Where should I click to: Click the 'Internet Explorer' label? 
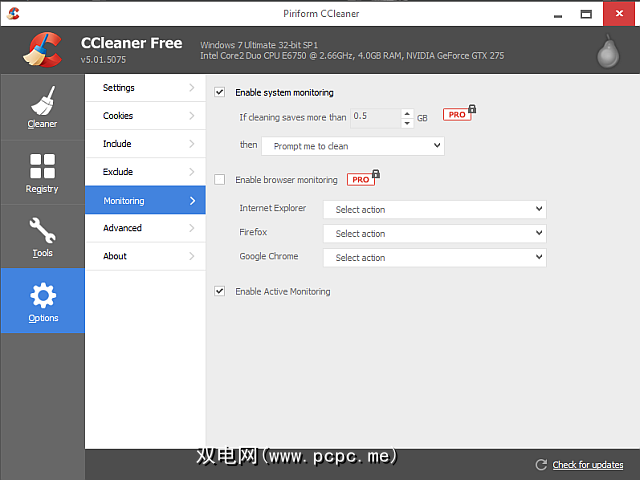(272, 208)
